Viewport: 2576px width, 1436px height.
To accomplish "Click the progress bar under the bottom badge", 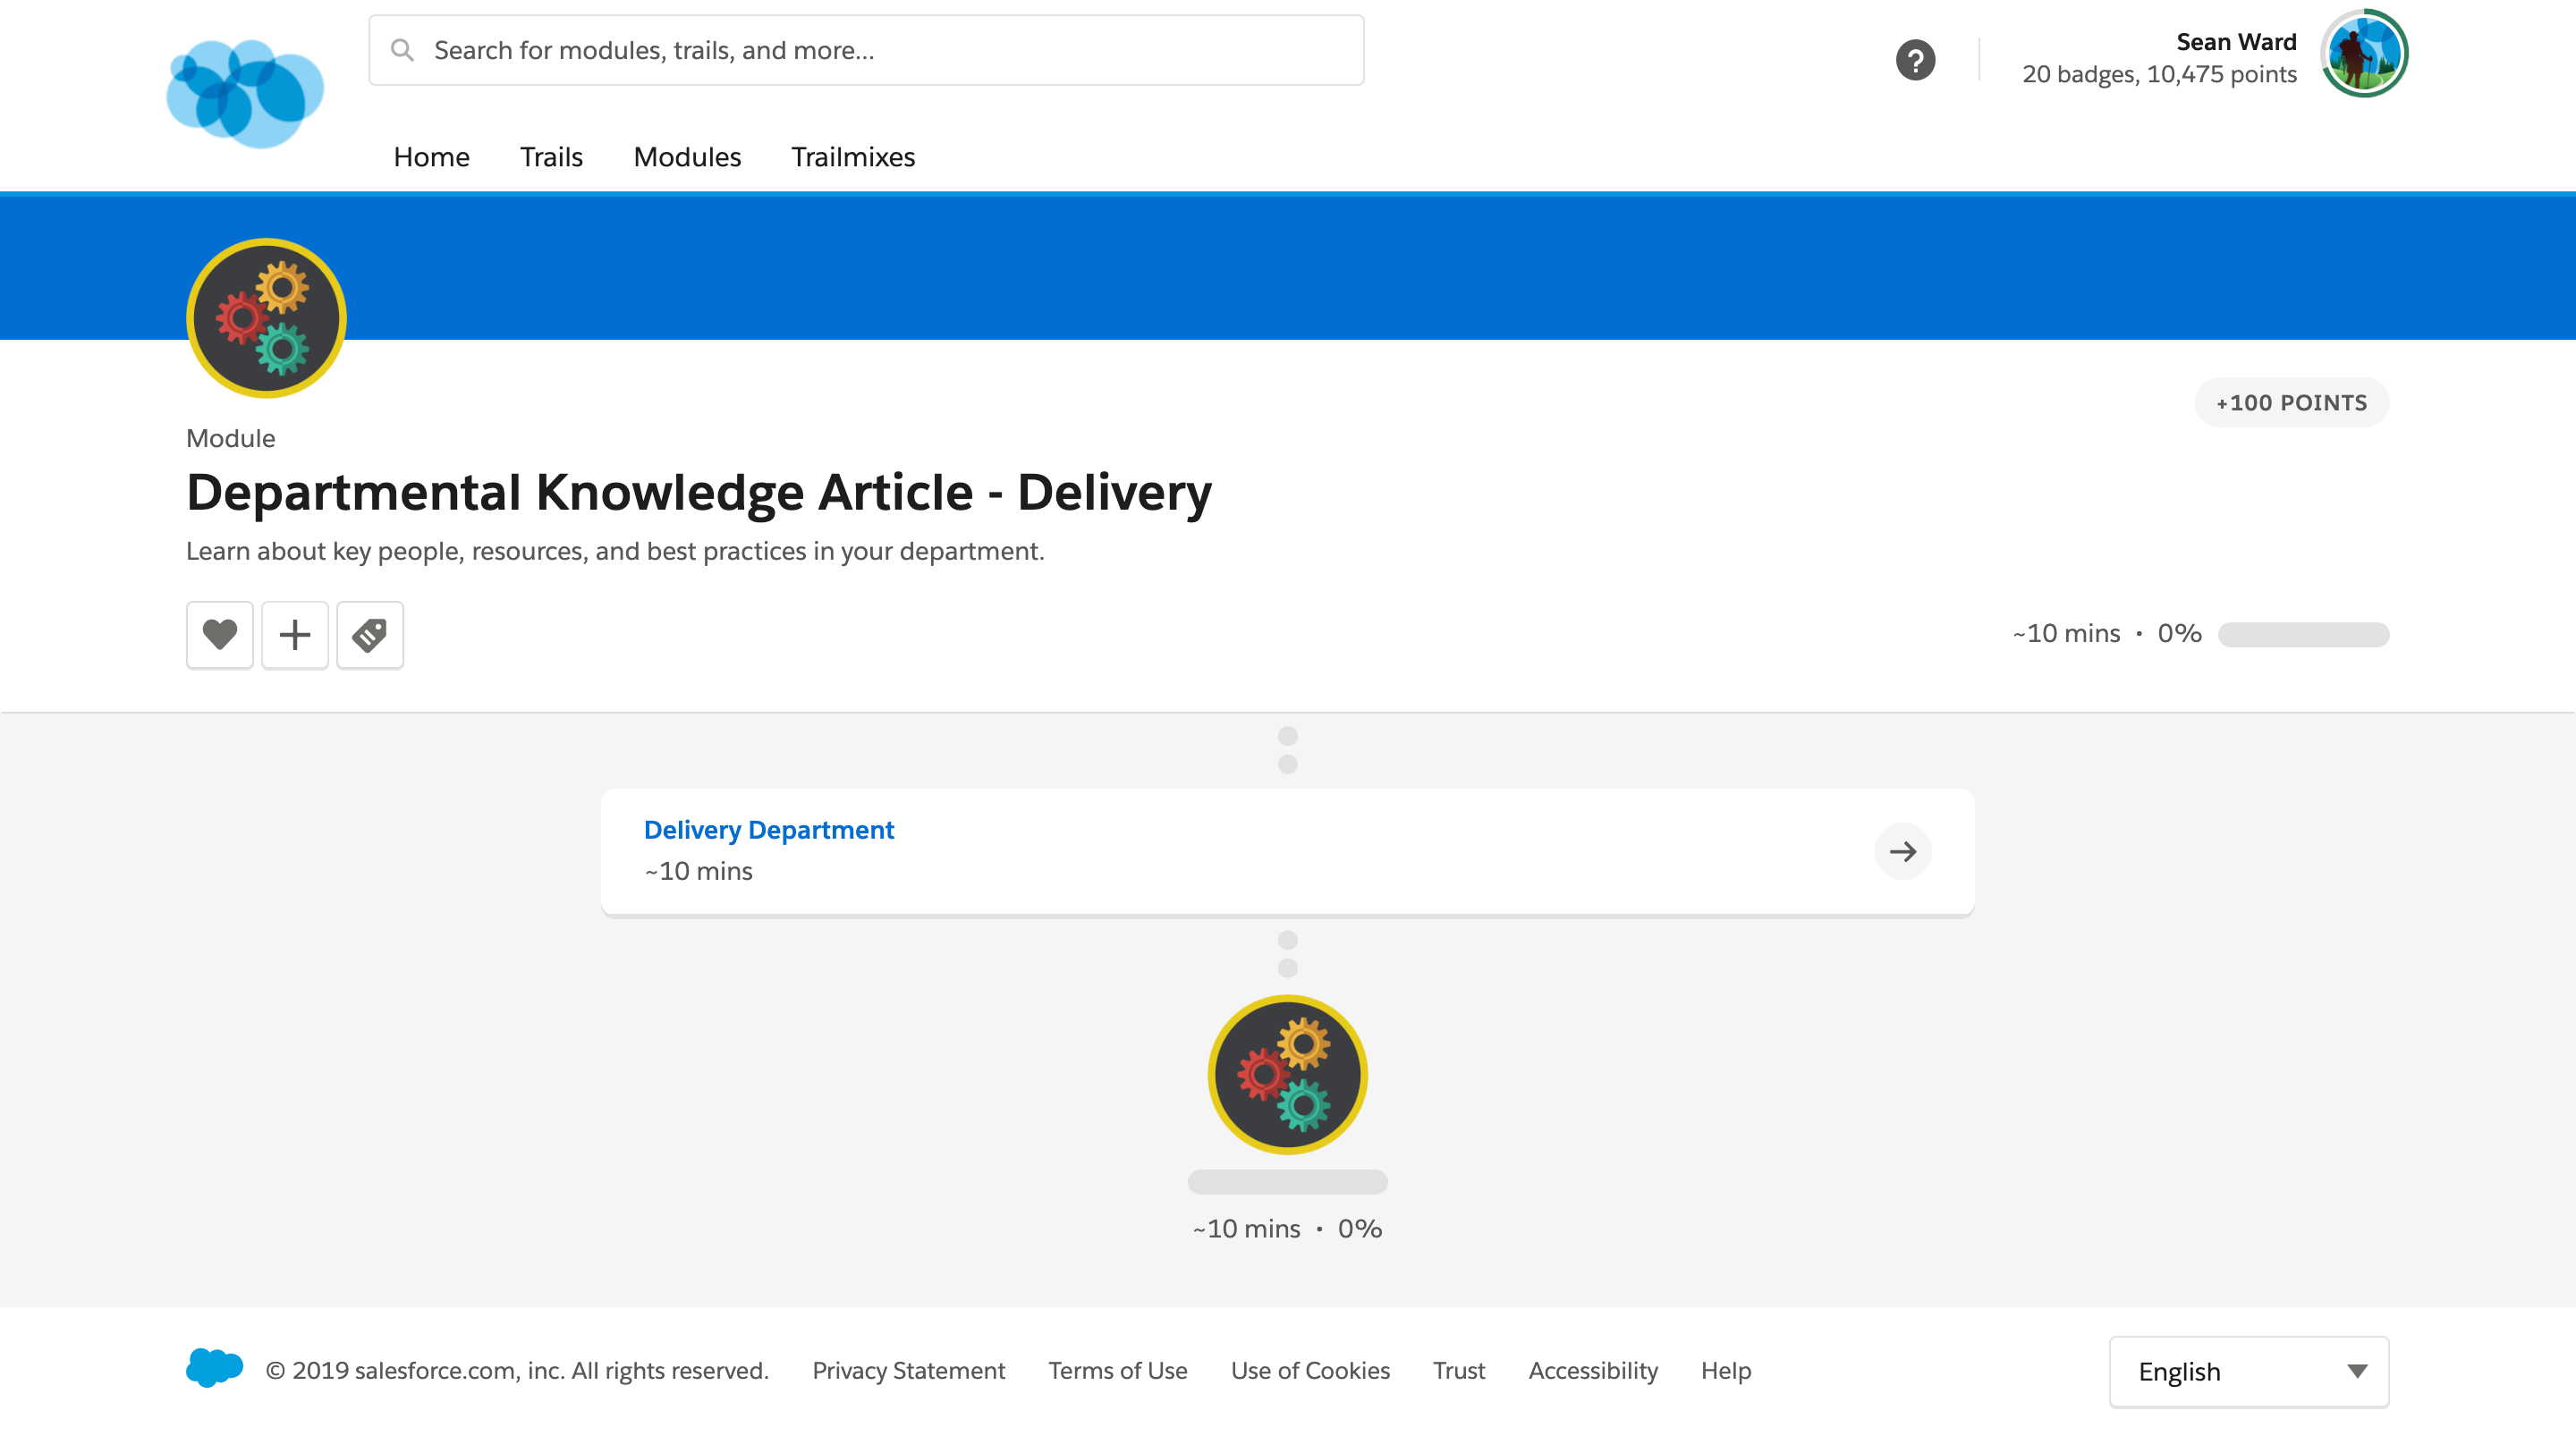I will [x=1288, y=1181].
